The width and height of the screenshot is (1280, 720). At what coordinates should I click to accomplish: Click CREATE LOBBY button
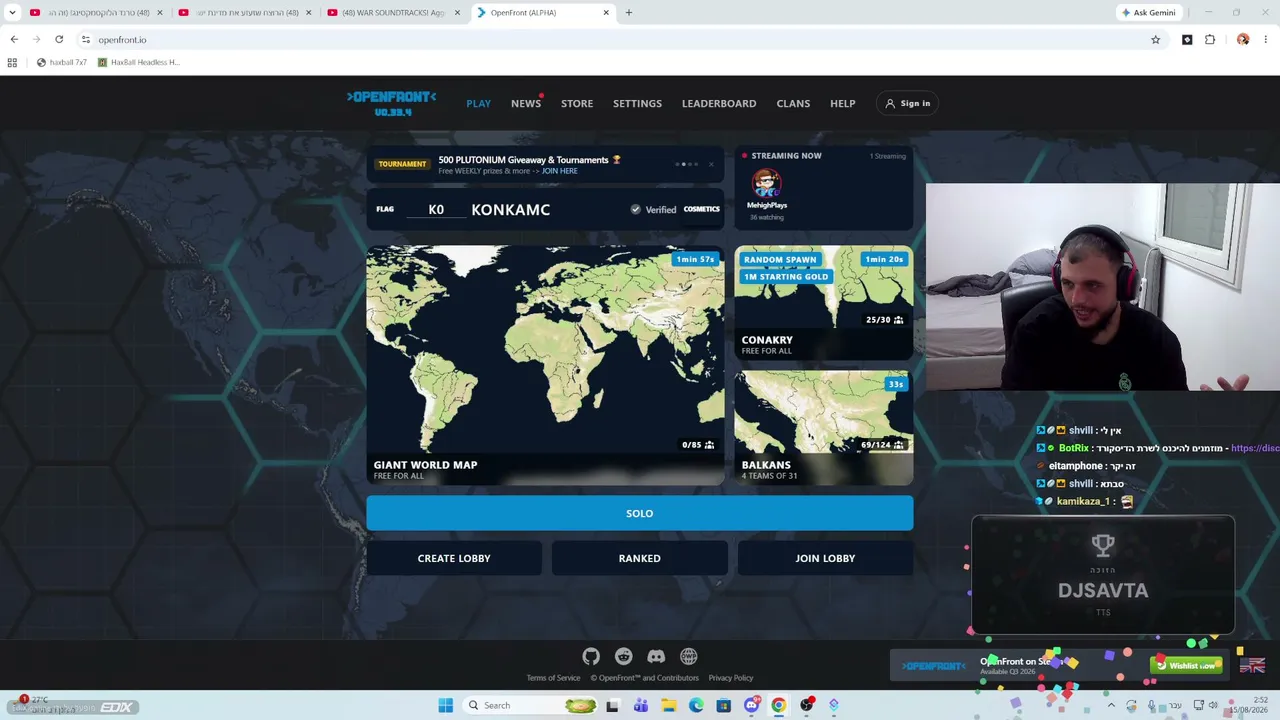coord(454,558)
